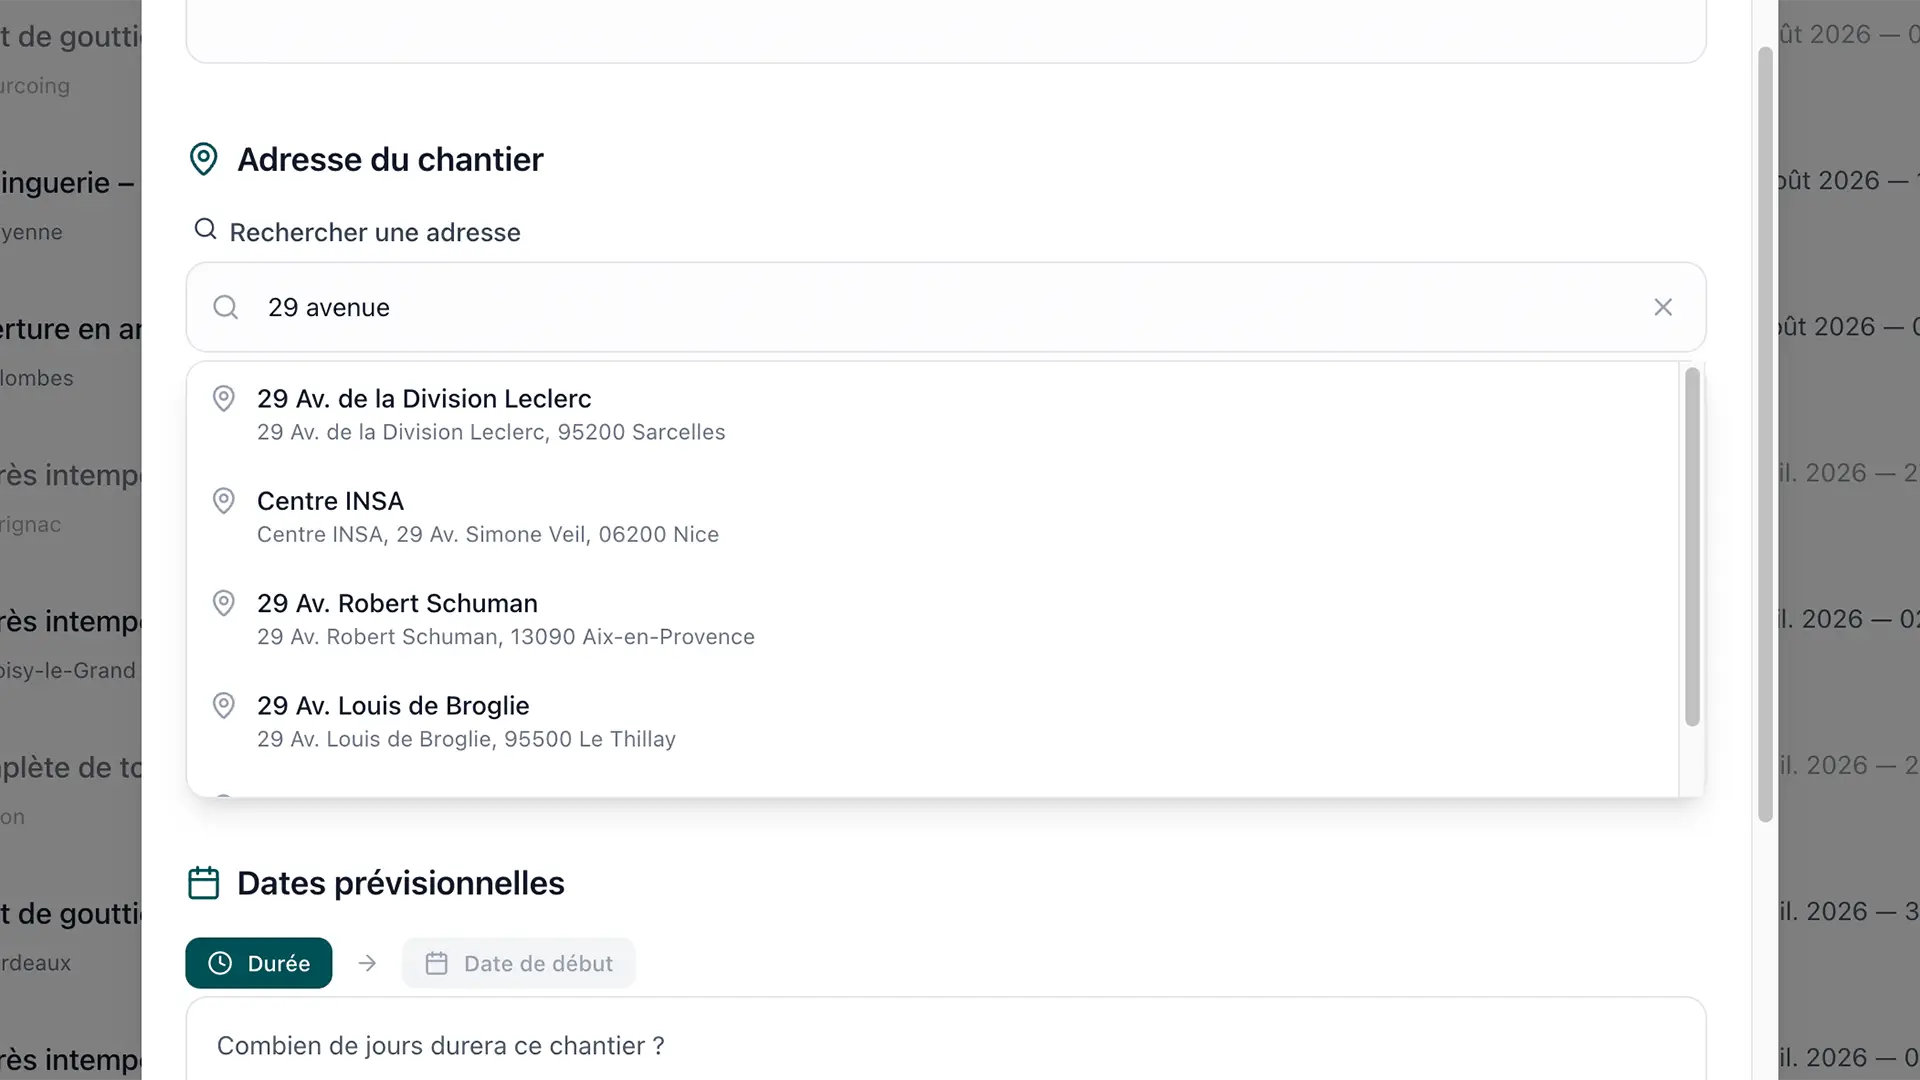This screenshot has height=1080, width=1920.
Task: Choose suggestion 29 Av. de la Division Leclerc, Sarcelles
Action: coord(932,414)
